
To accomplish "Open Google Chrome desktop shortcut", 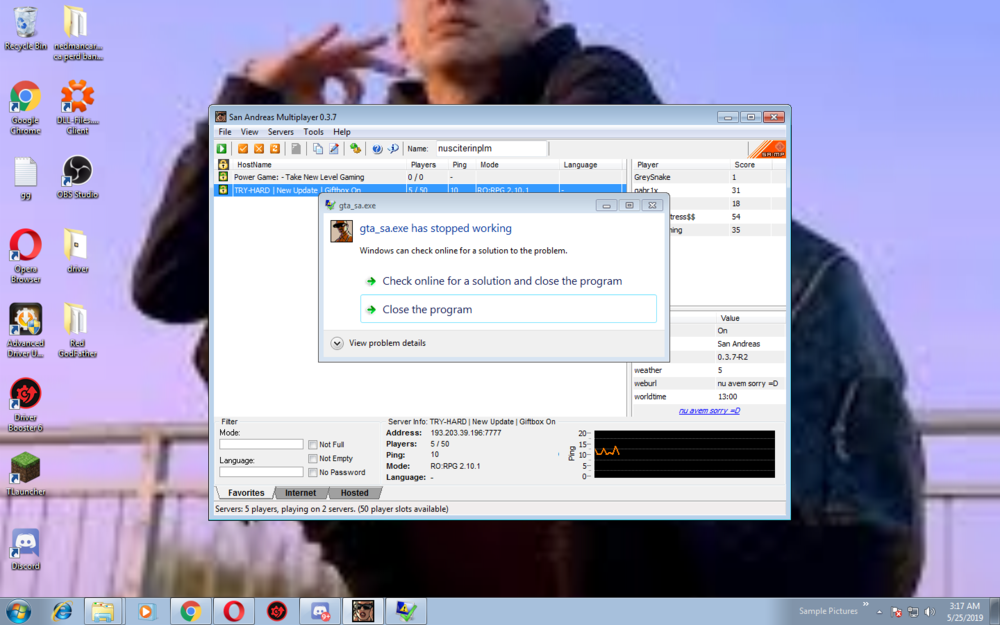I will click(x=26, y=107).
